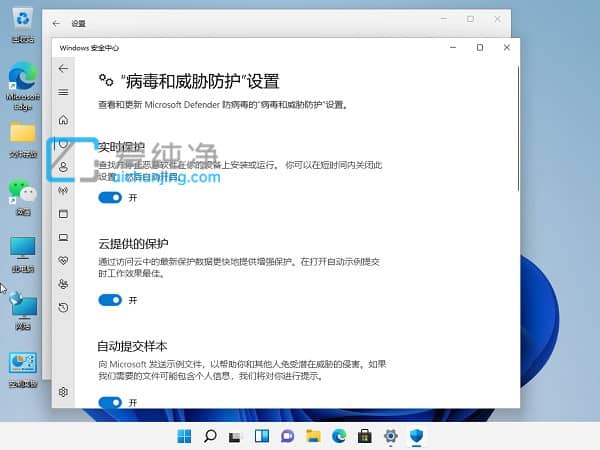Open File Explorer from taskbar
Viewport: 600px width, 450px height.
pyautogui.click(x=313, y=436)
